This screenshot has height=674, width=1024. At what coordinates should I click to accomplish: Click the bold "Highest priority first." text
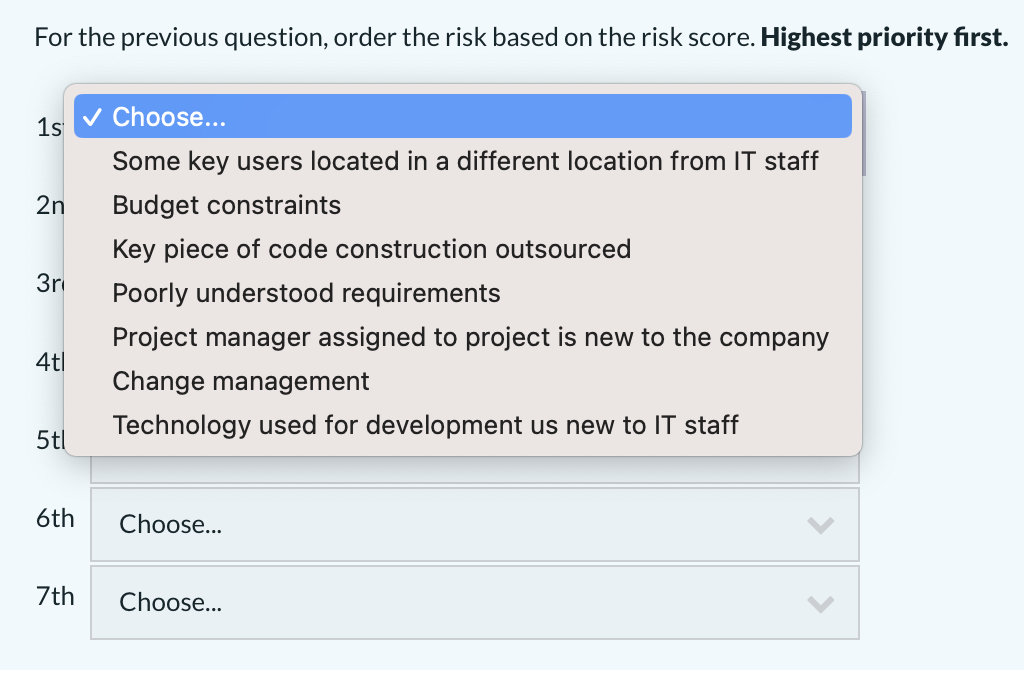tap(884, 39)
